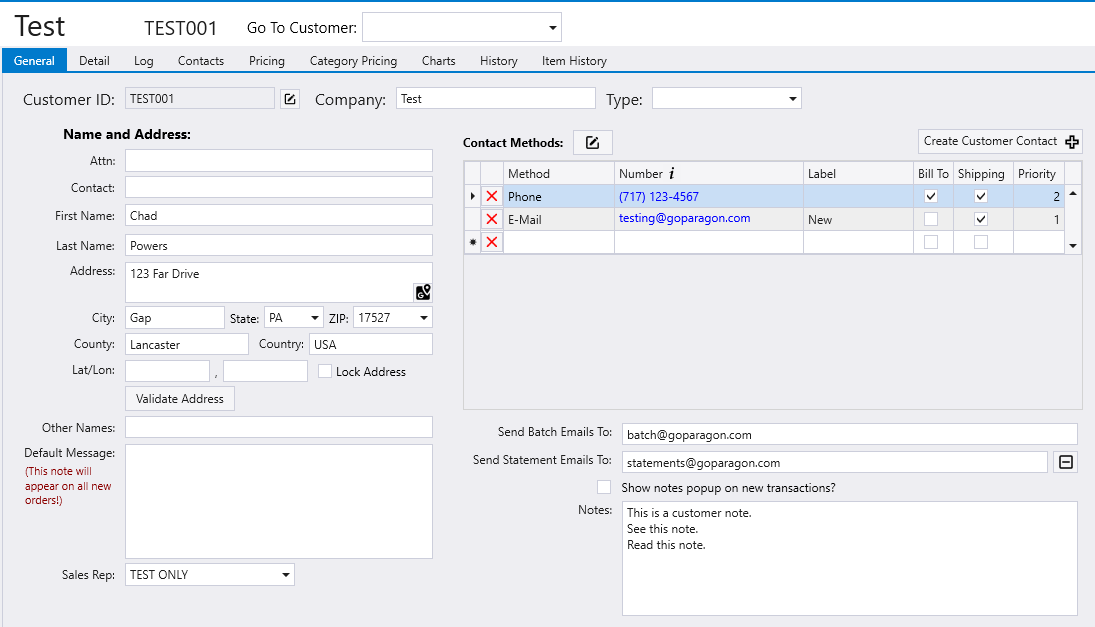1095x627 pixels.
Task: Expand the Type dropdown
Action: point(793,99)
